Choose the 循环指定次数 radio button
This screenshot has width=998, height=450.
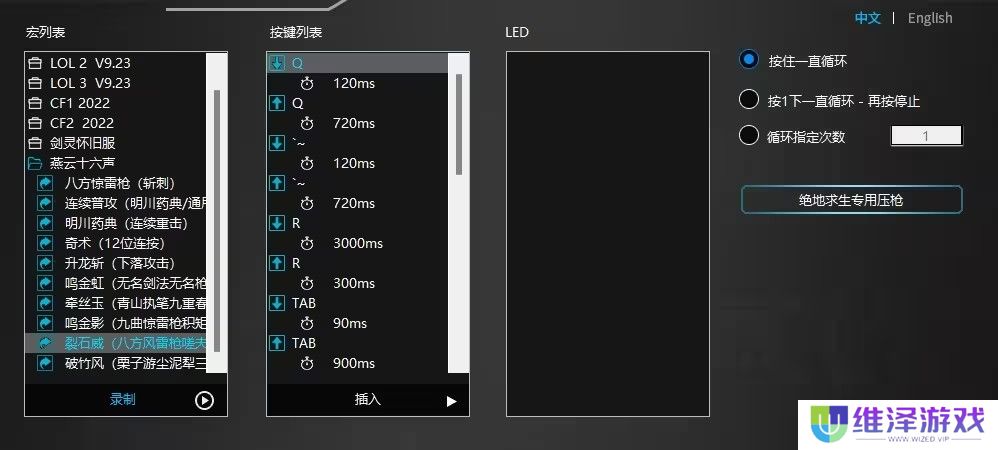pyautogui.click(x=749, y=135)
